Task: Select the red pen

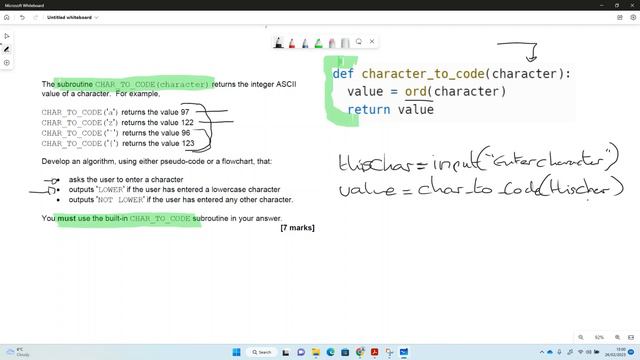Action: point(292,42)
